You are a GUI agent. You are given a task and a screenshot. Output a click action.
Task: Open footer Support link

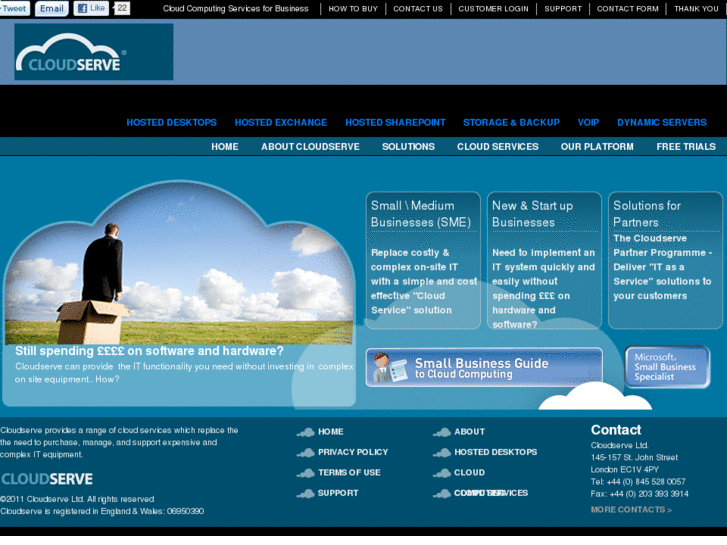[x=338, y=493]
